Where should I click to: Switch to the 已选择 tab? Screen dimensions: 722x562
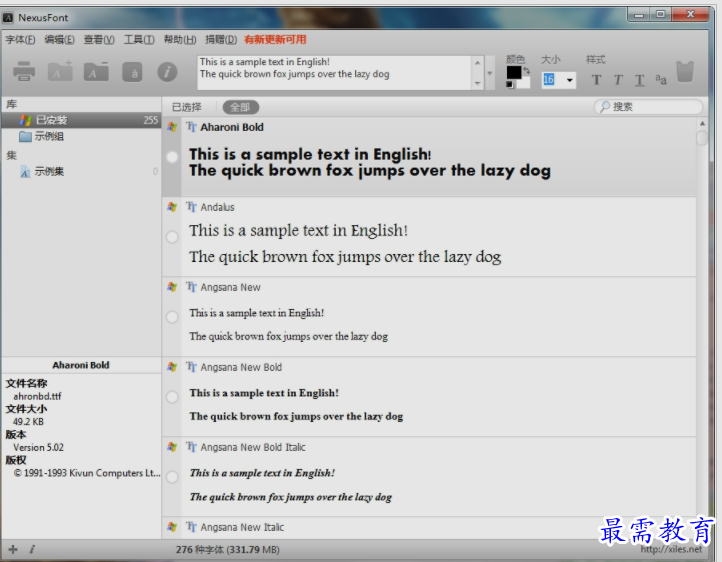click(x=186, y=107)
